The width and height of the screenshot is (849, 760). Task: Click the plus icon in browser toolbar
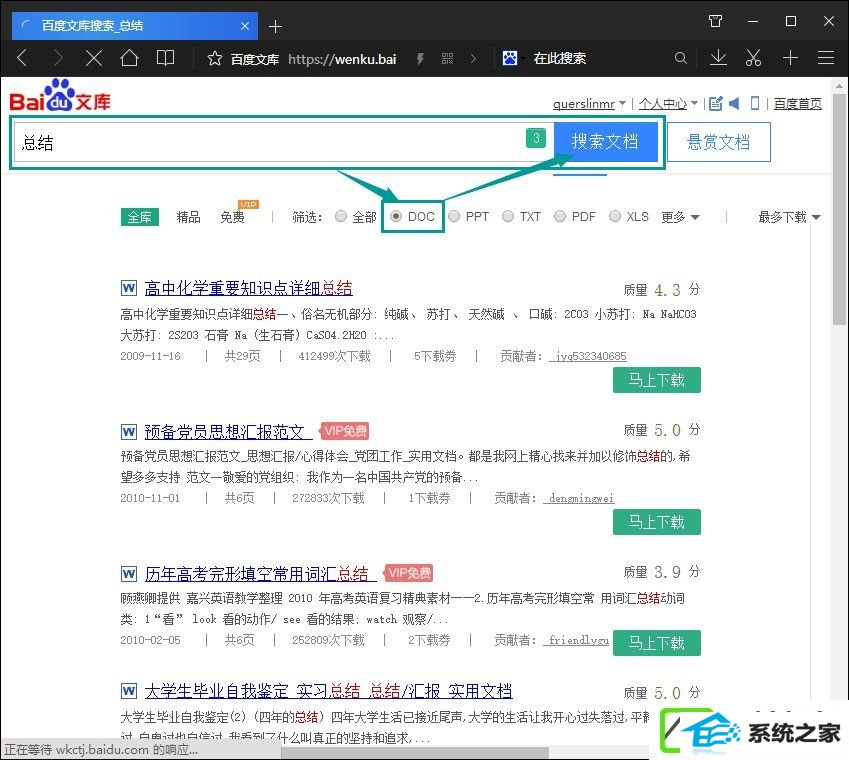791,57
